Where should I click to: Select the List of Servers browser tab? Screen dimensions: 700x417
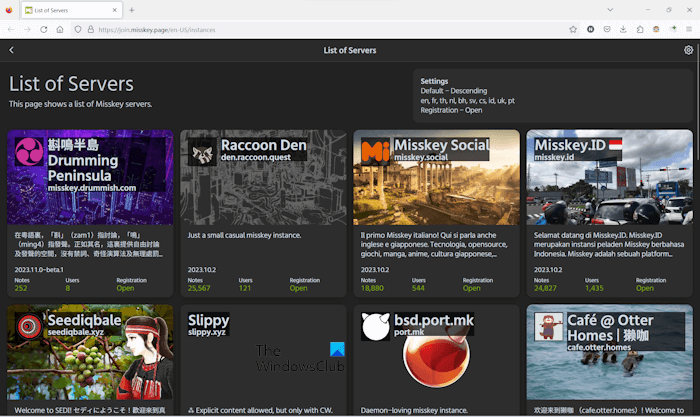coord(71,10)
